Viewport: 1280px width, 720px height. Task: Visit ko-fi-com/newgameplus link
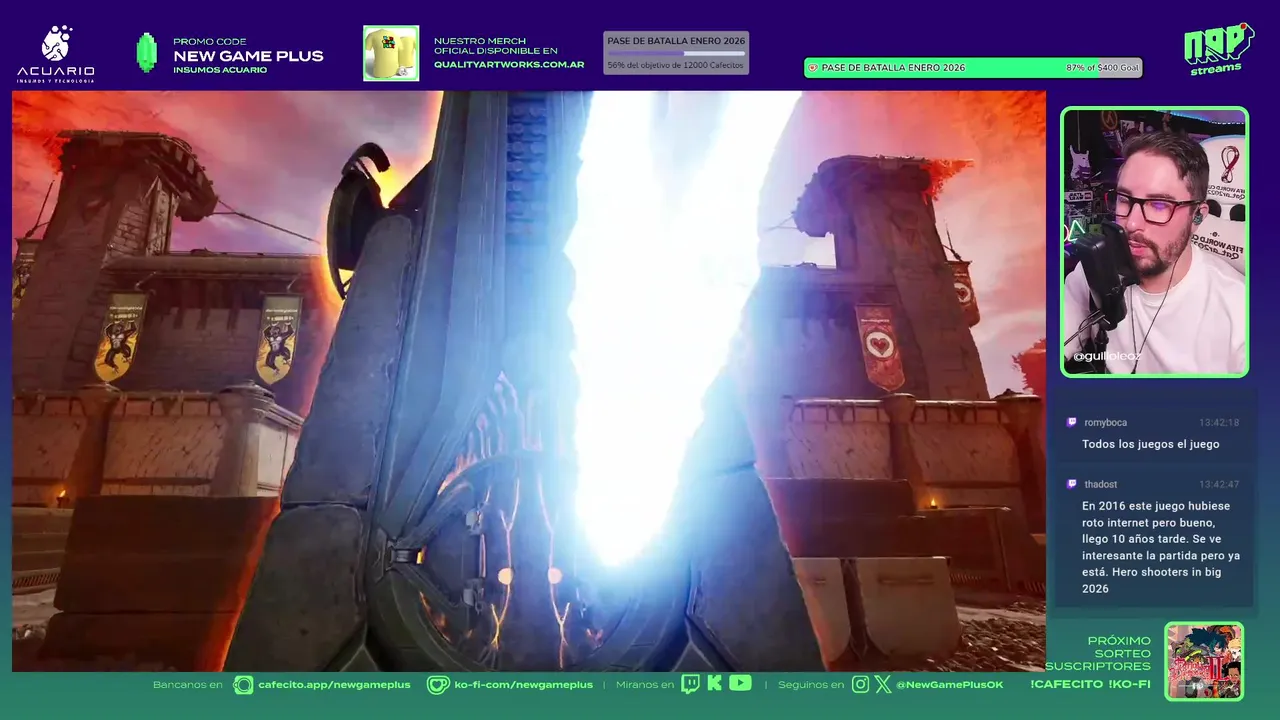524,684
